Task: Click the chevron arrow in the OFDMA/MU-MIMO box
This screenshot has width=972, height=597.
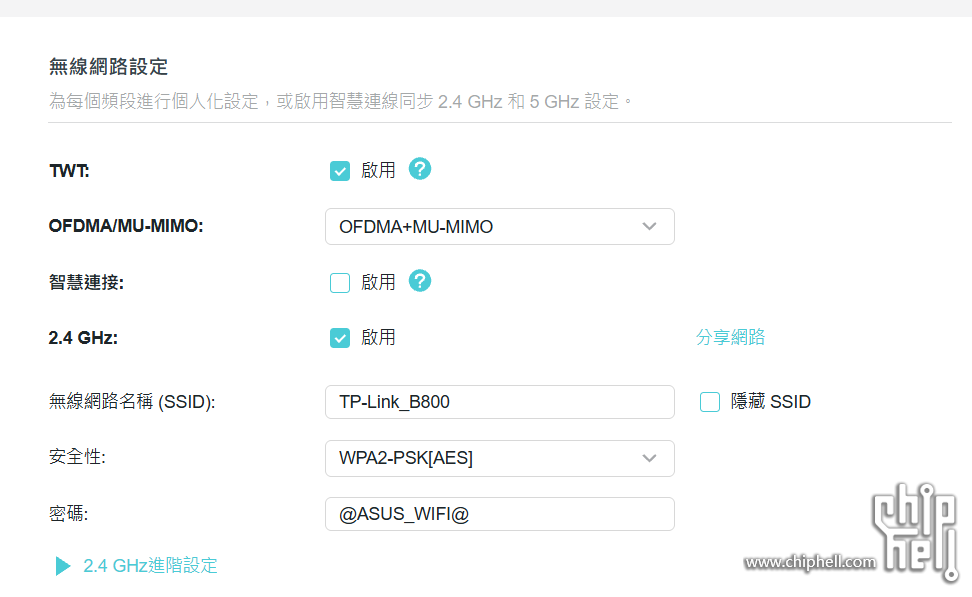Action: click(x=649, y=227)
